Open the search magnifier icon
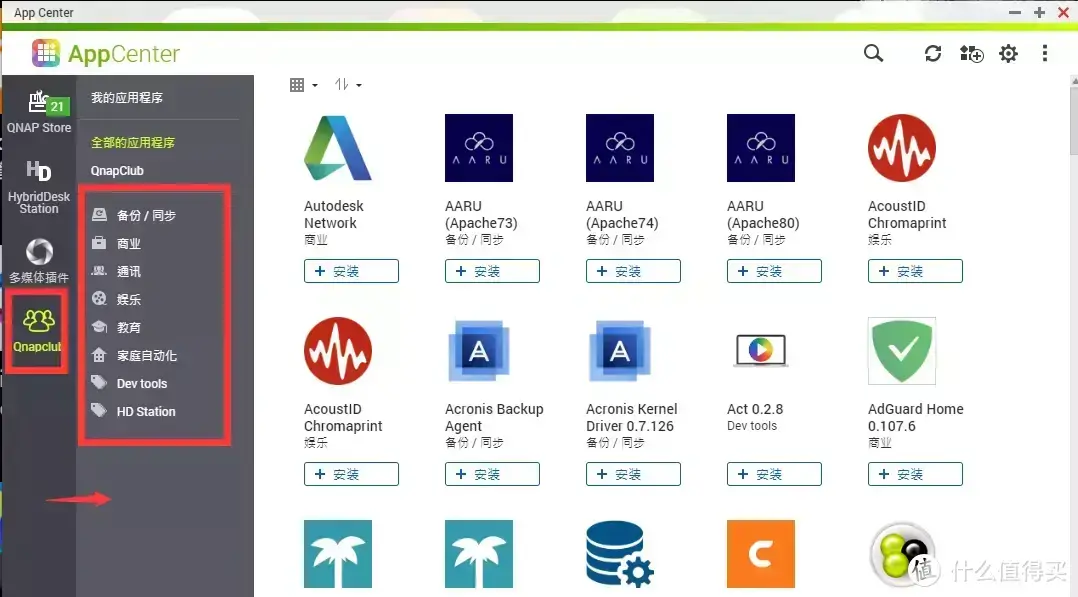 873,53
